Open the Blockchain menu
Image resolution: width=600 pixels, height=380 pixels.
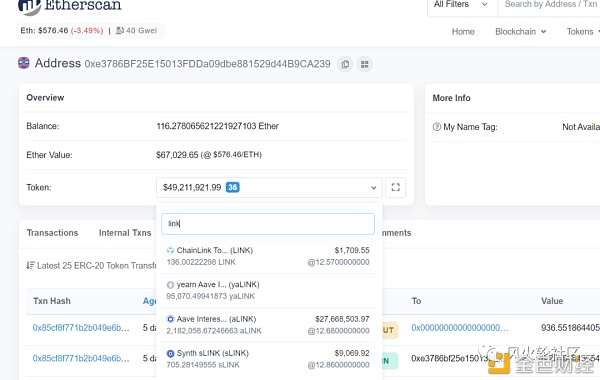tap(520, 32)
